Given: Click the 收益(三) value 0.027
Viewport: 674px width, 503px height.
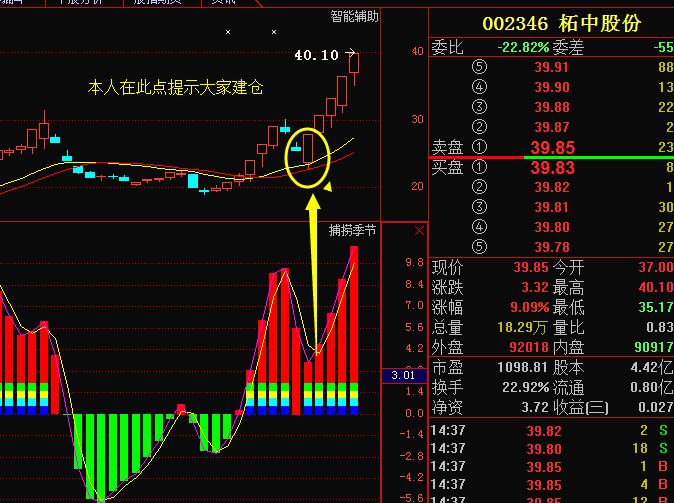Looking at the screenshot, I should tap(656, 407).
